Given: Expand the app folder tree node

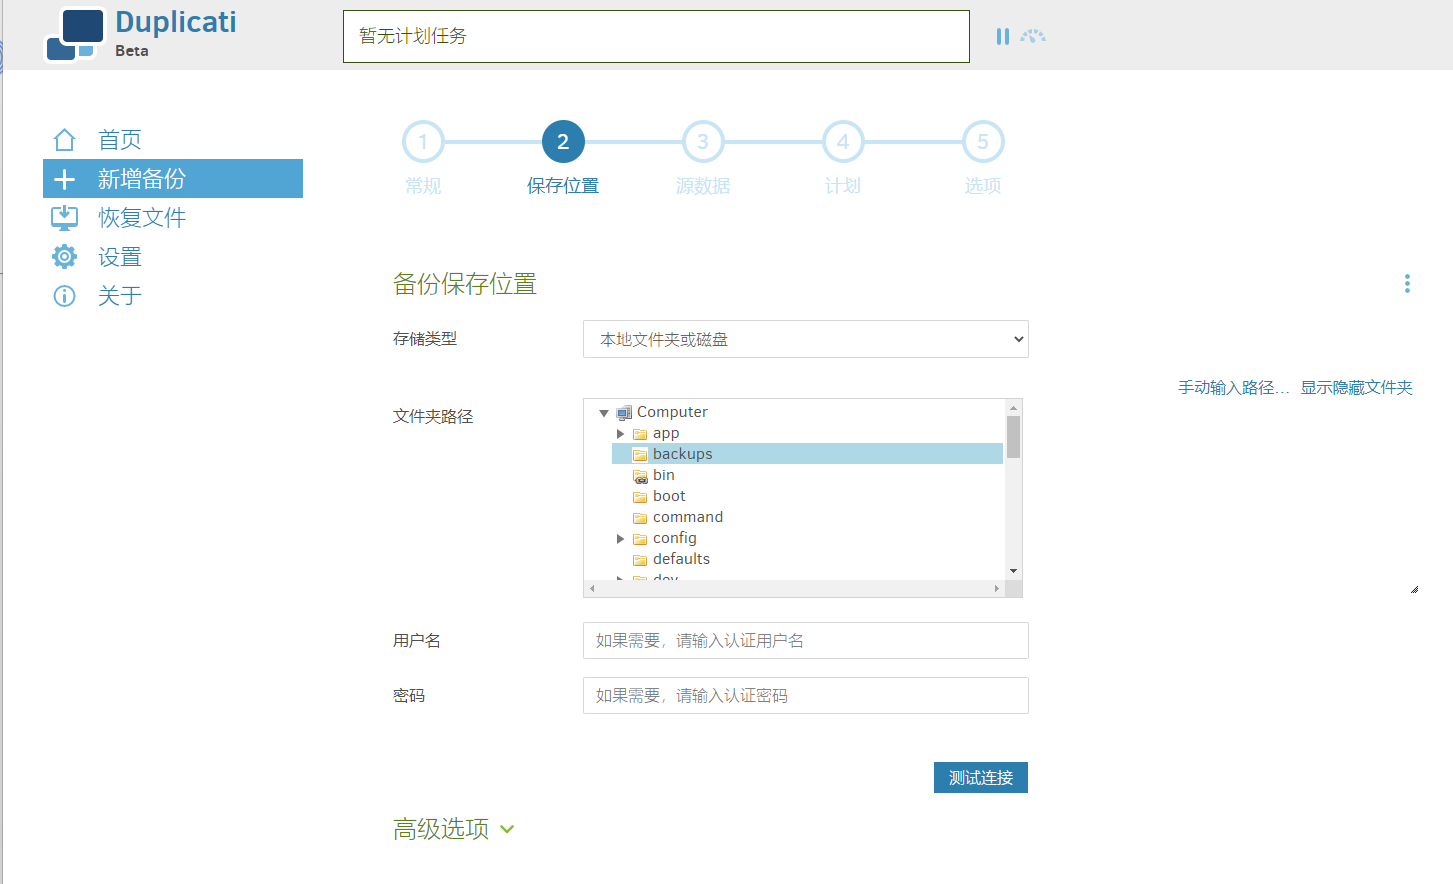Looking at the screenshot, I should coord(620,434).
